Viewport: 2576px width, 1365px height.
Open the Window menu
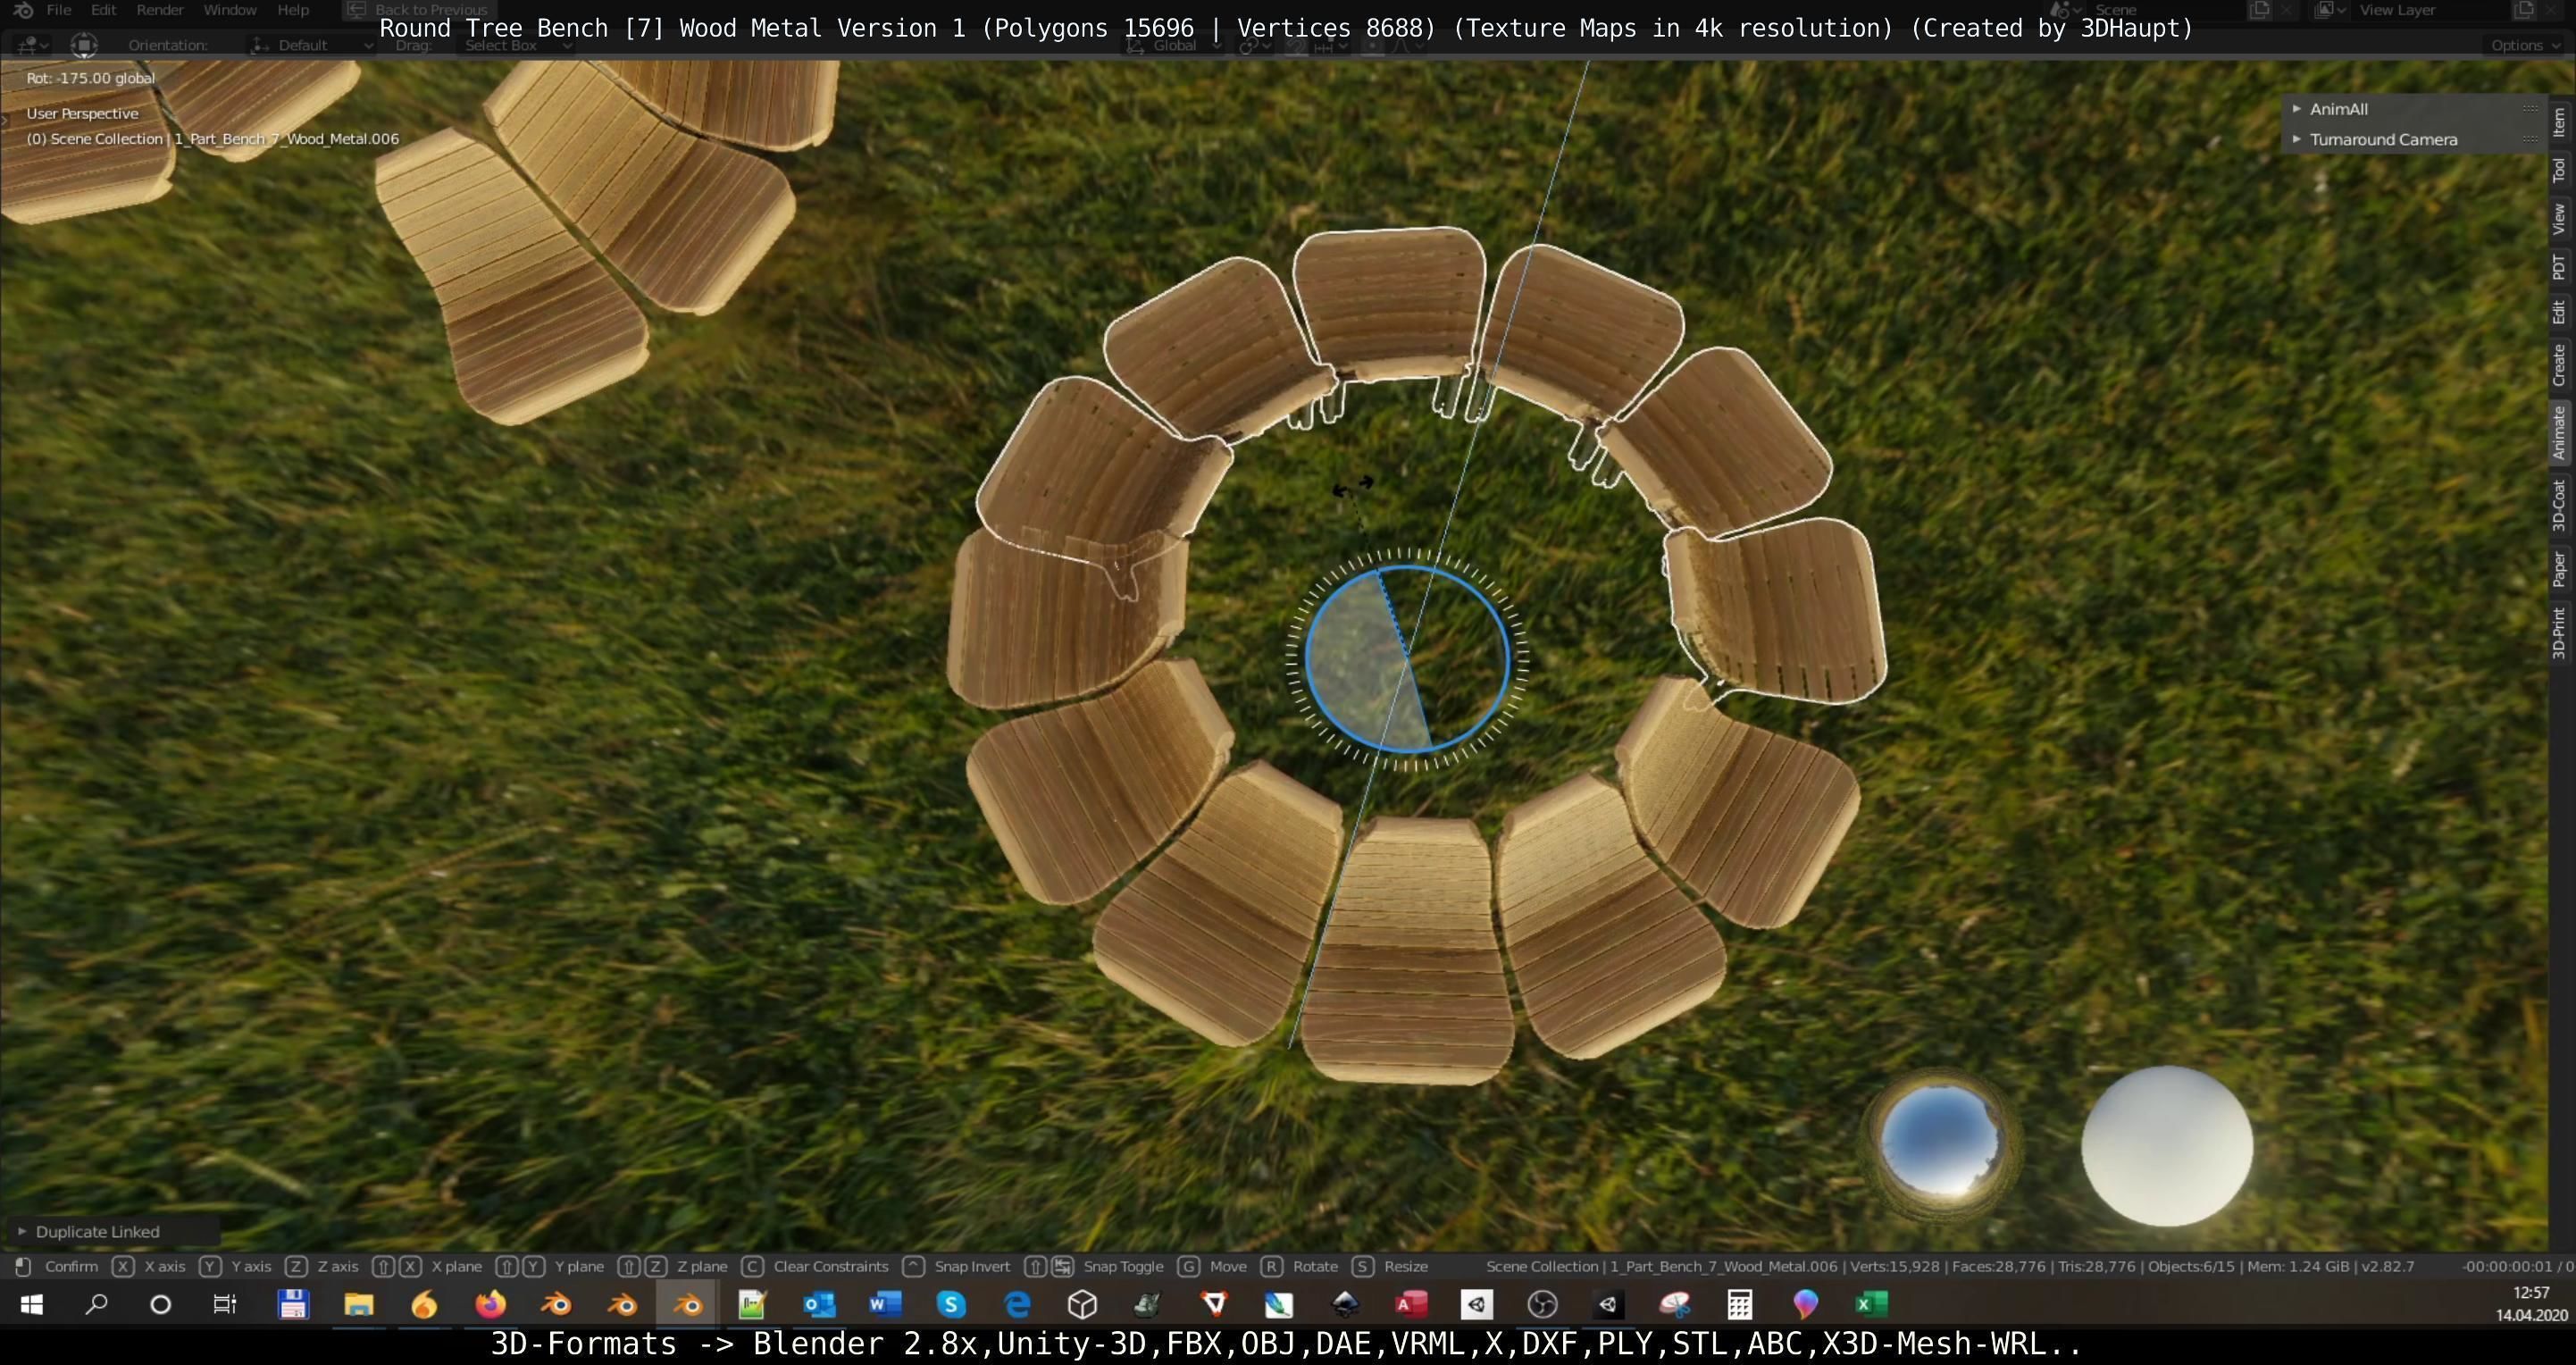click(x=230, y=10)
